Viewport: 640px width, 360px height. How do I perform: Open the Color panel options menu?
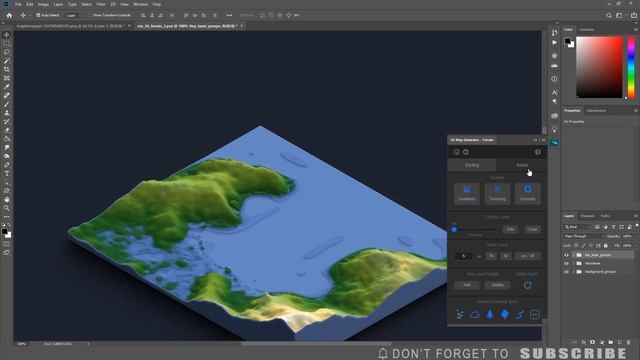(x=636, y=29)
